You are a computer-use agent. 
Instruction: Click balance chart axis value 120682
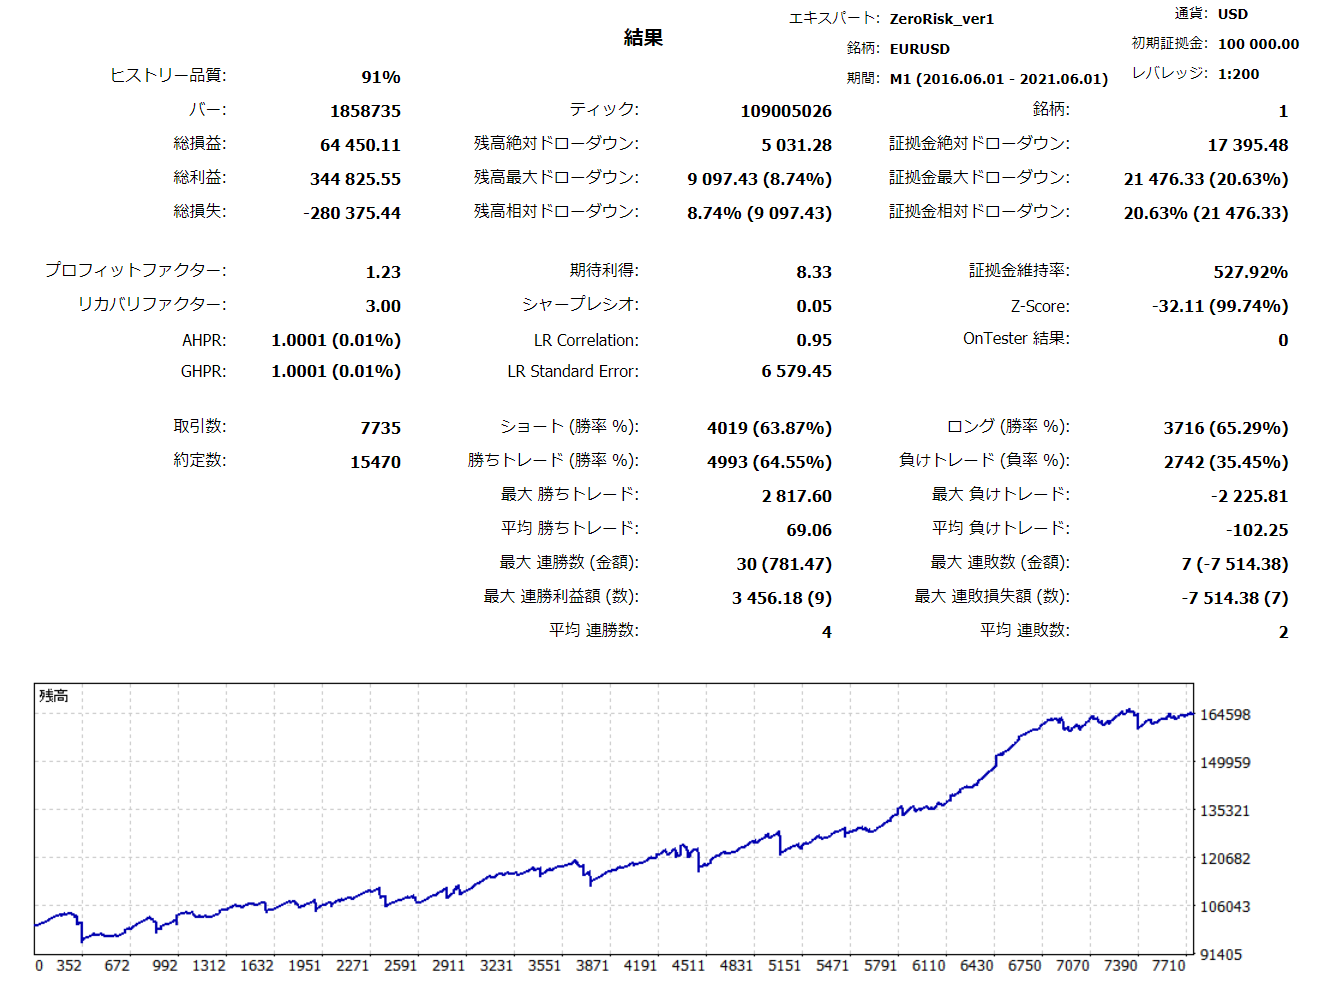coord(1225,859)
